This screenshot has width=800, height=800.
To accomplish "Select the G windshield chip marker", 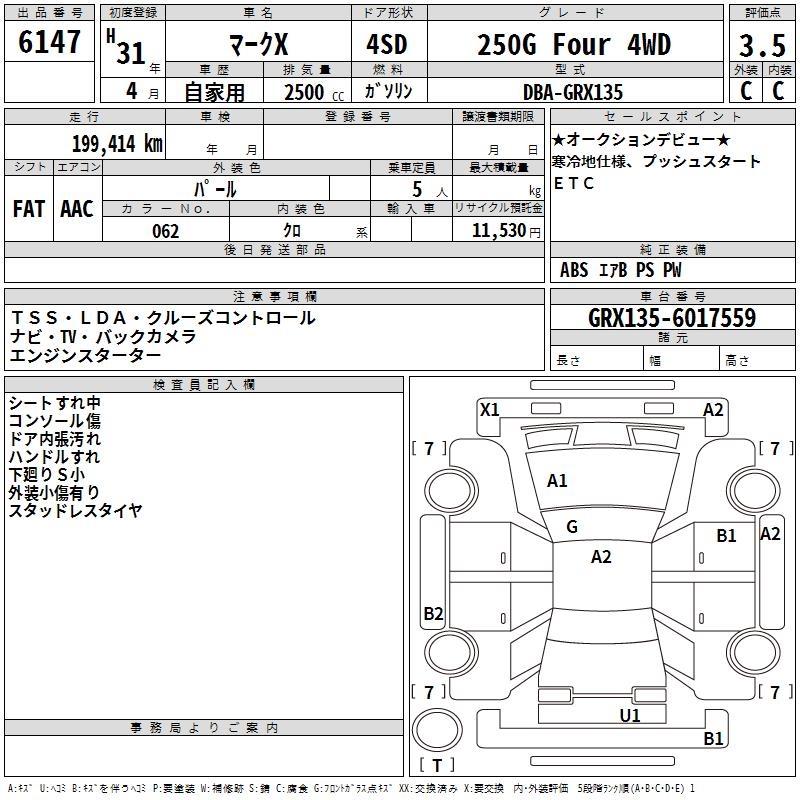I will coord(572,527).
